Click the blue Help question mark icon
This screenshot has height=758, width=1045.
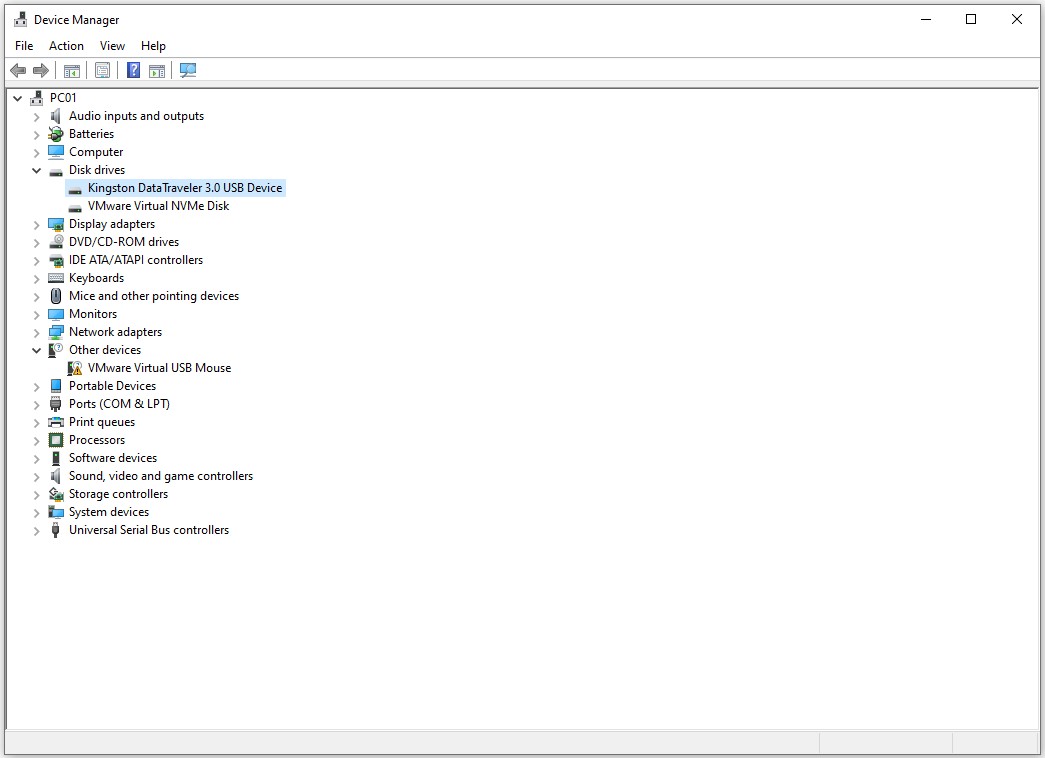point(133,70)
